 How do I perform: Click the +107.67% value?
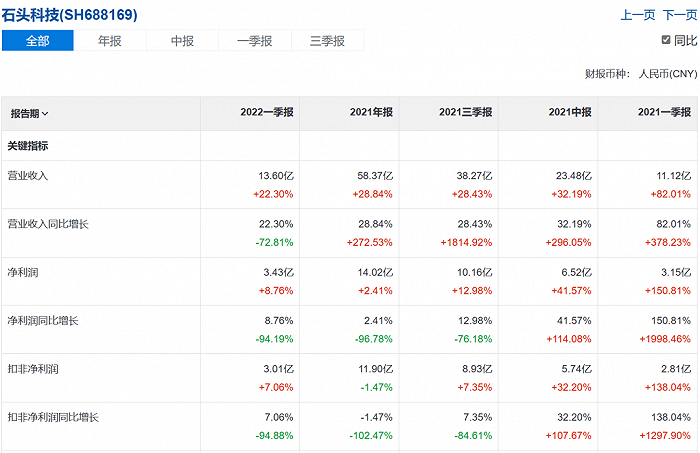click(568, 436)
